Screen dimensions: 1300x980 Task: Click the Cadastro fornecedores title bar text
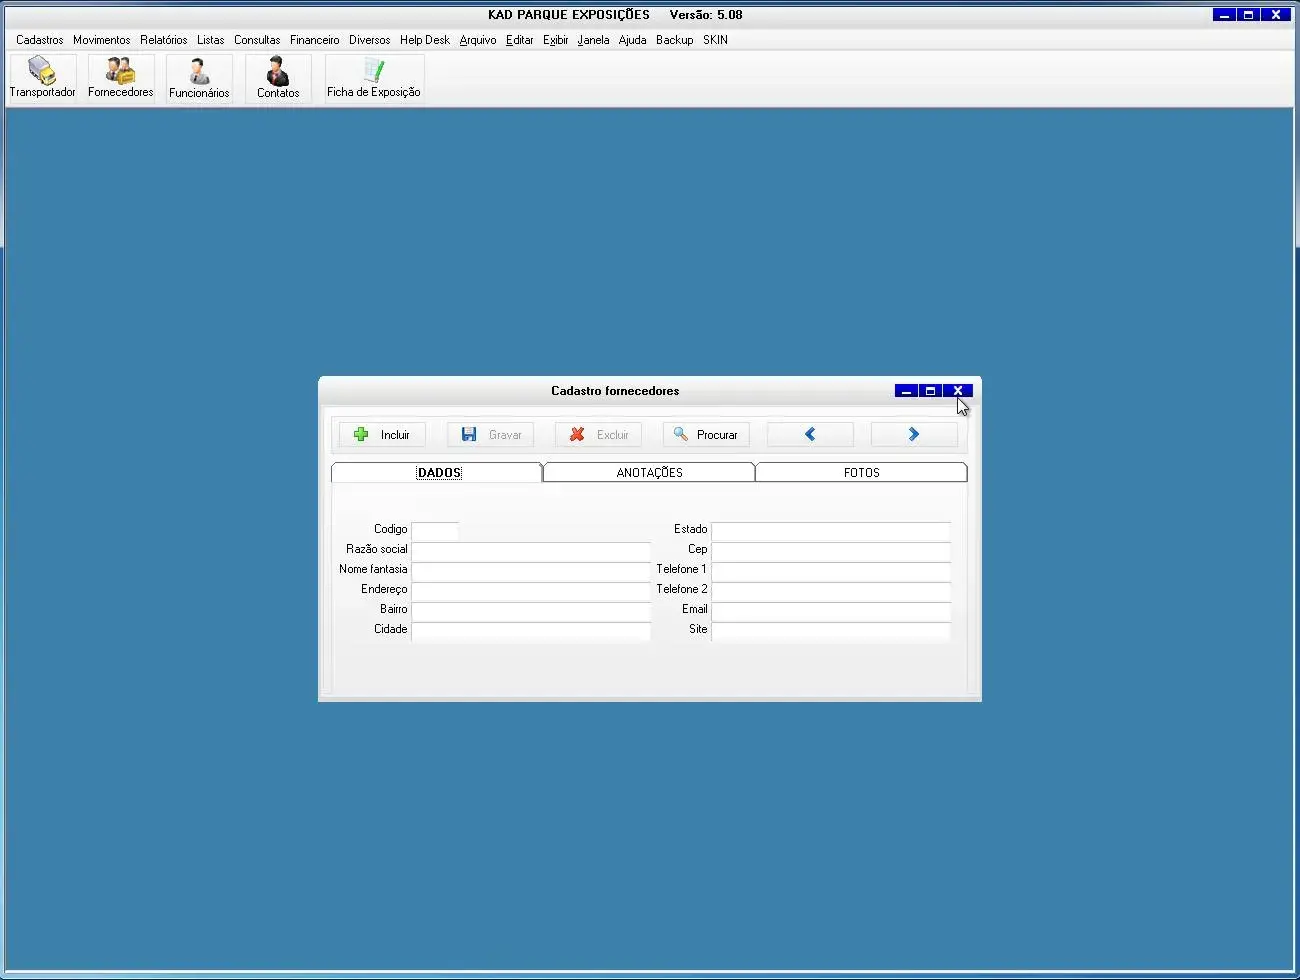pos(615,391)
